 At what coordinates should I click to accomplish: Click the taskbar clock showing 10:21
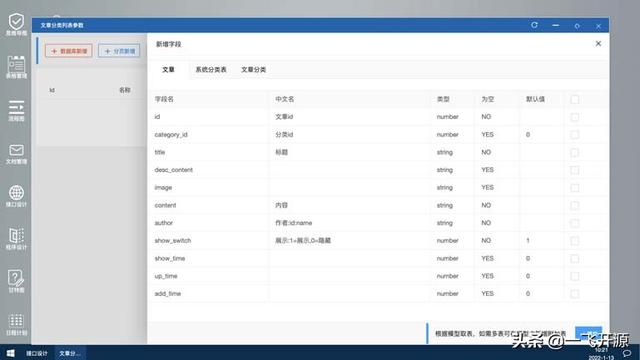[601, 350]
